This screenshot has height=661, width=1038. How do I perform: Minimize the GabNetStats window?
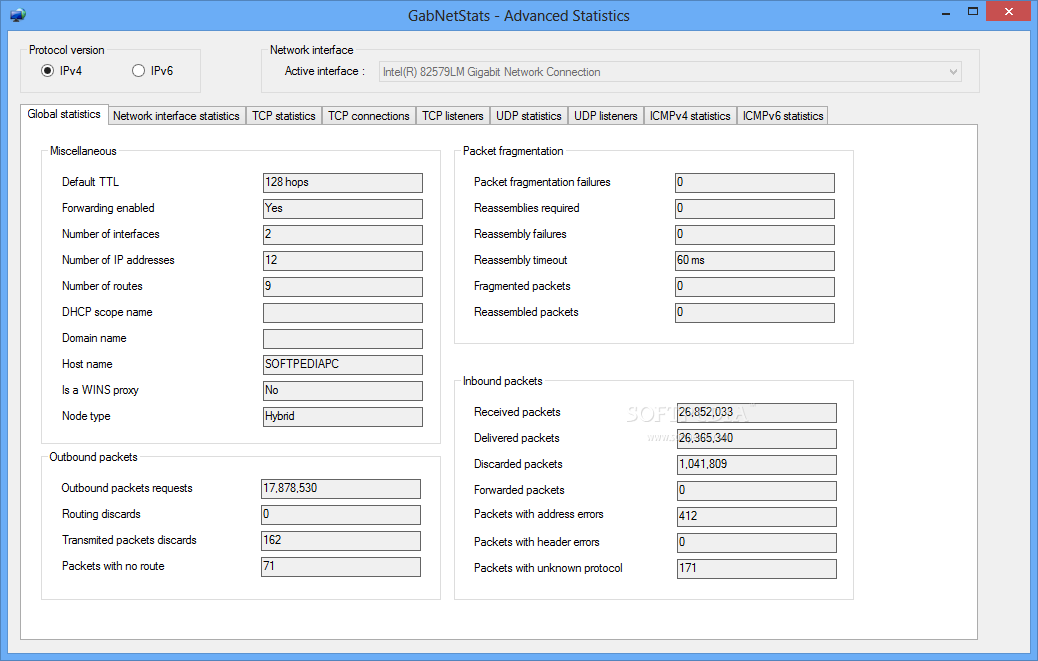click(945, 12)
